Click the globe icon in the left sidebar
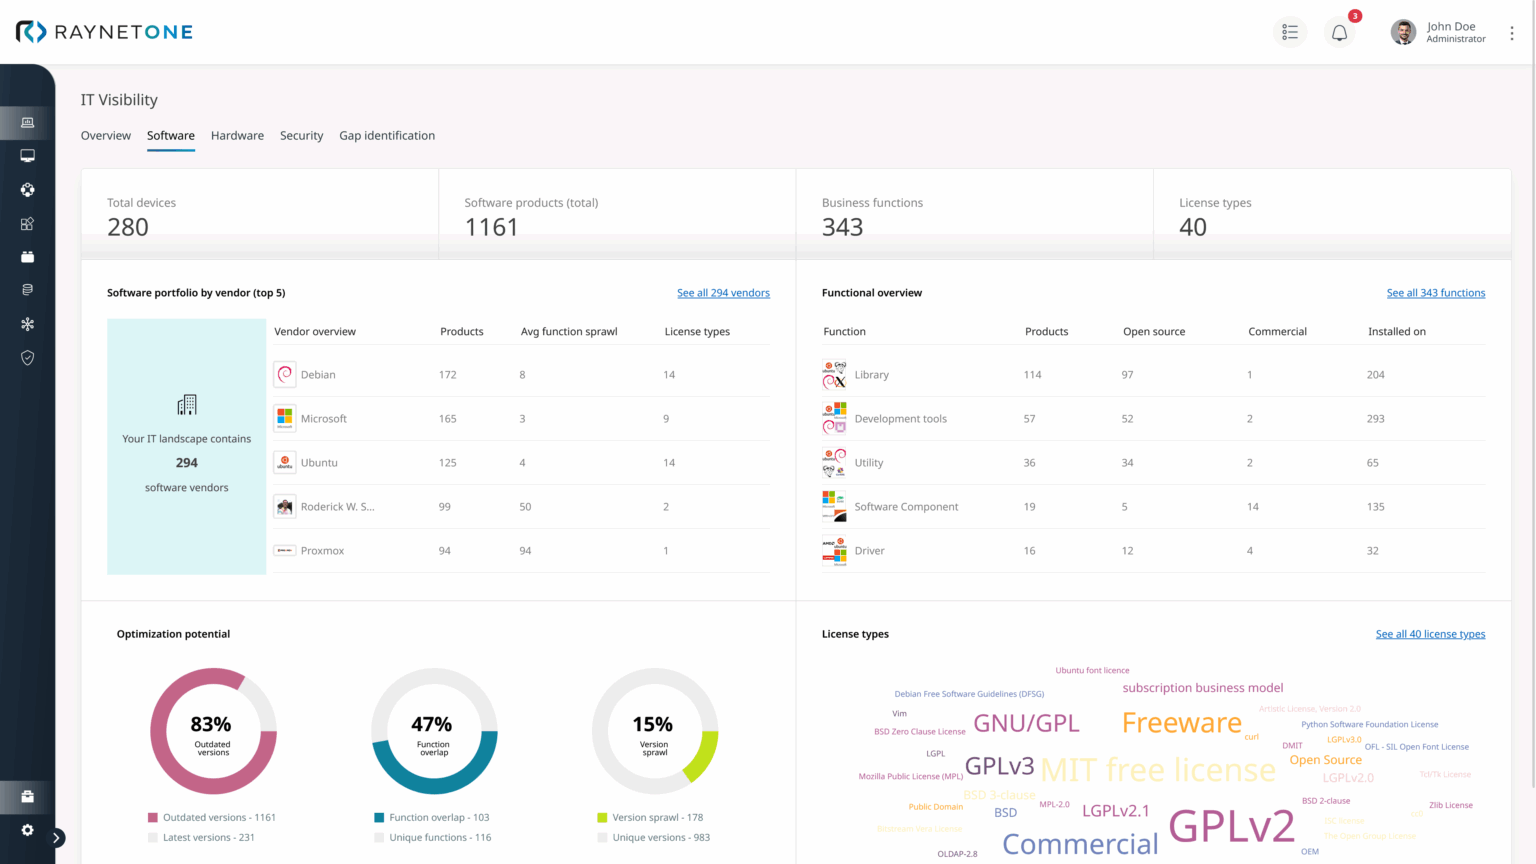This screenshot has width=1536, height=864. 27,189
